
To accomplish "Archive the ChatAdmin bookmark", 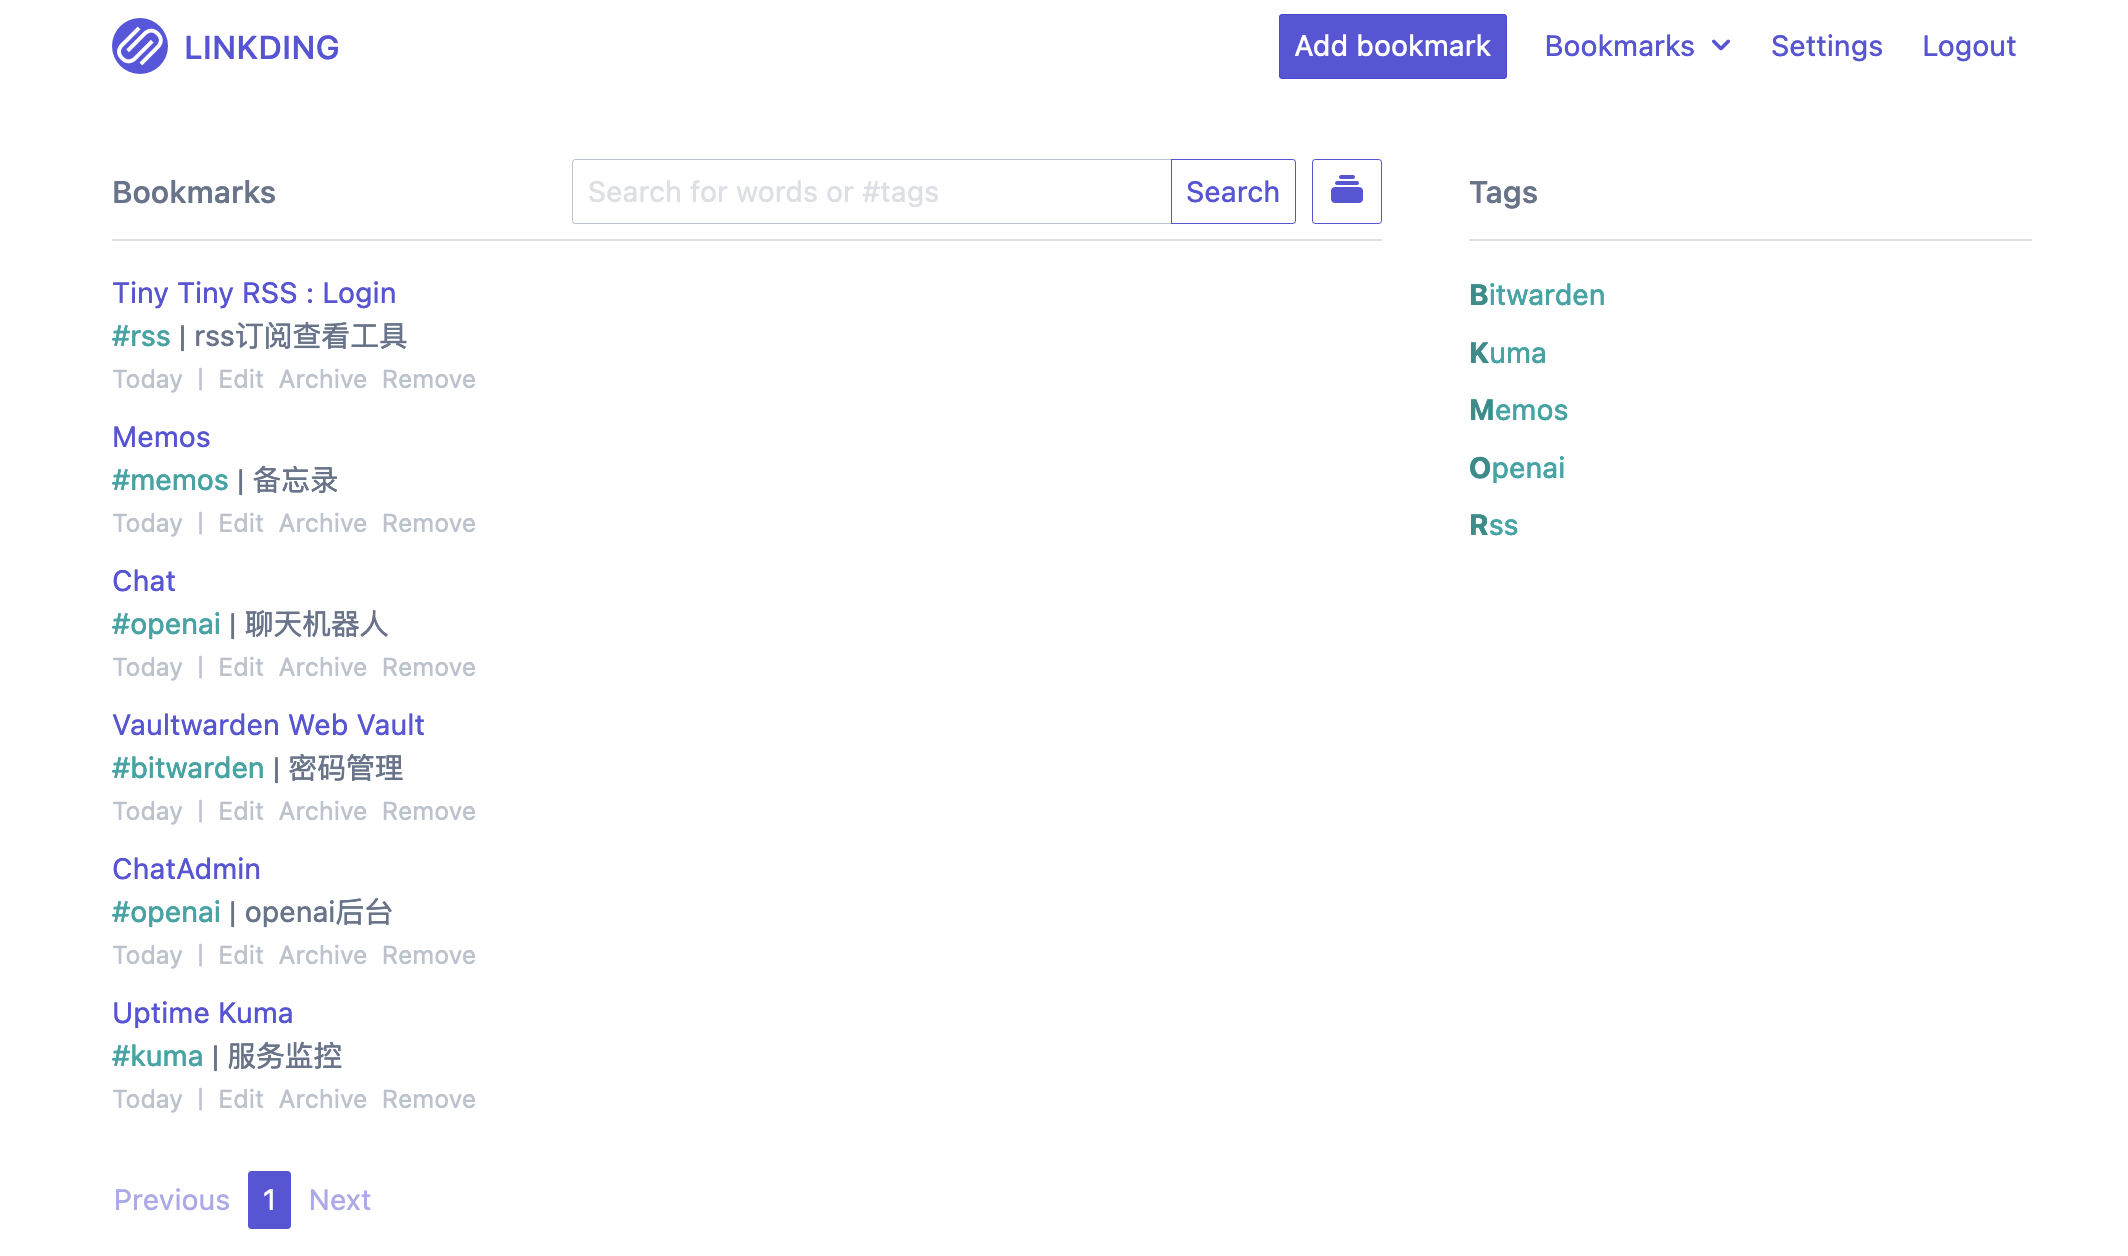I will click(x=323, y=956).
